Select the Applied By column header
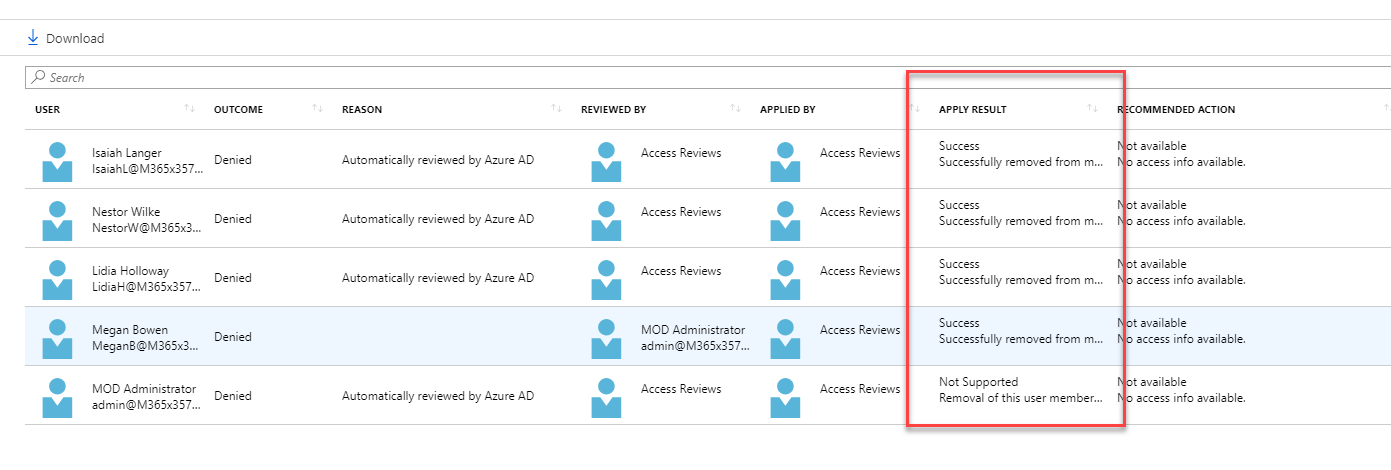The image size is (1391, 470). pyautogui.click(x=787, y=109)
